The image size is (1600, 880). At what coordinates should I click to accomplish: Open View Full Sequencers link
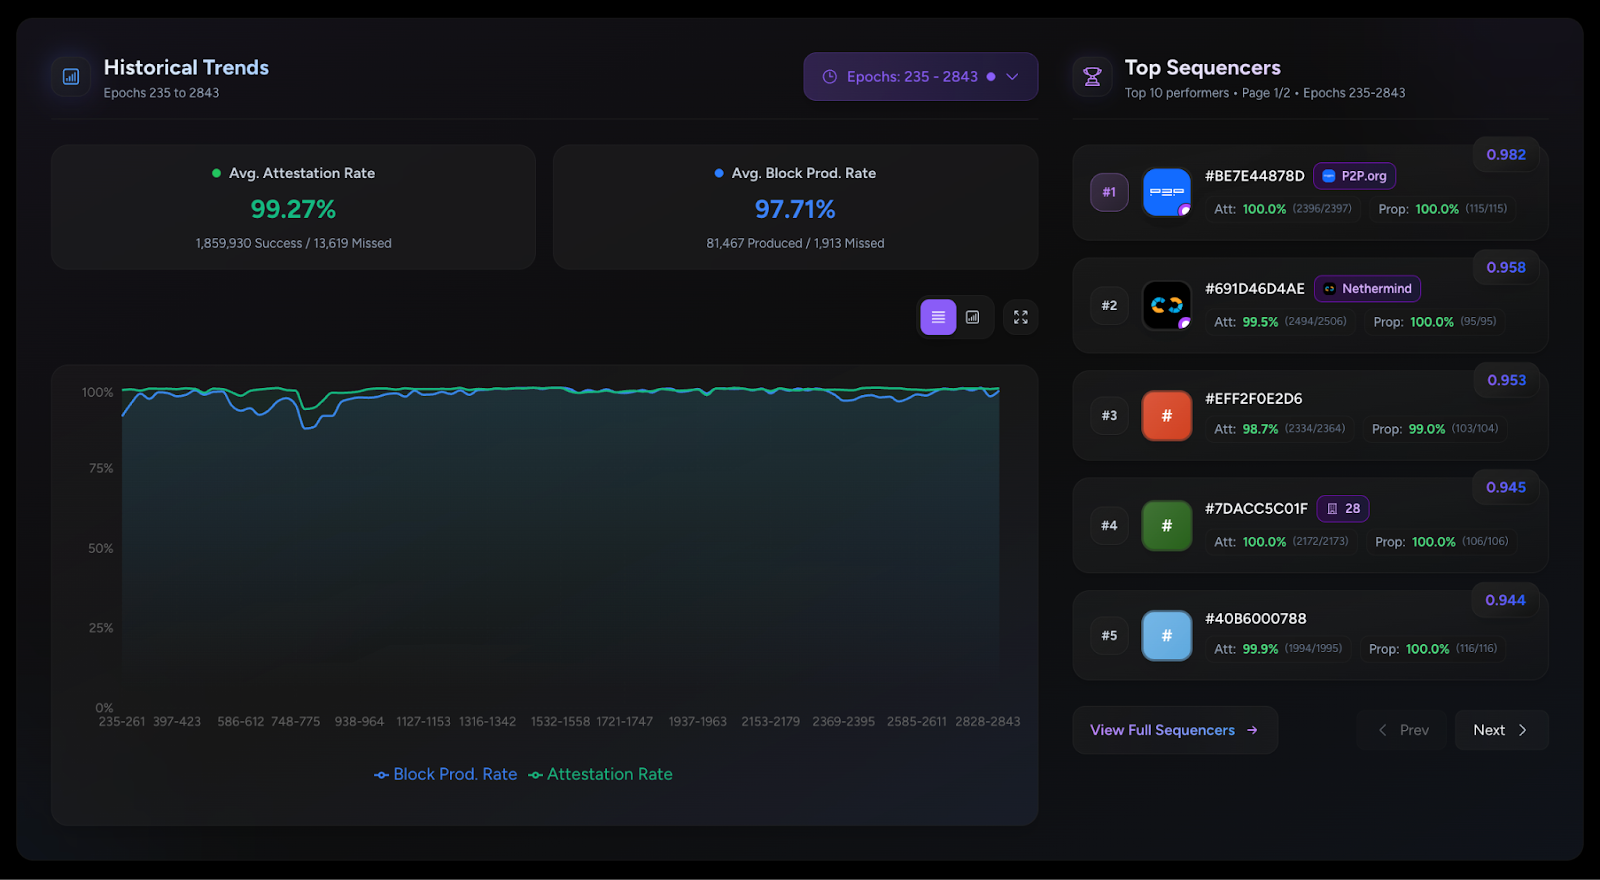(1174, 730)
